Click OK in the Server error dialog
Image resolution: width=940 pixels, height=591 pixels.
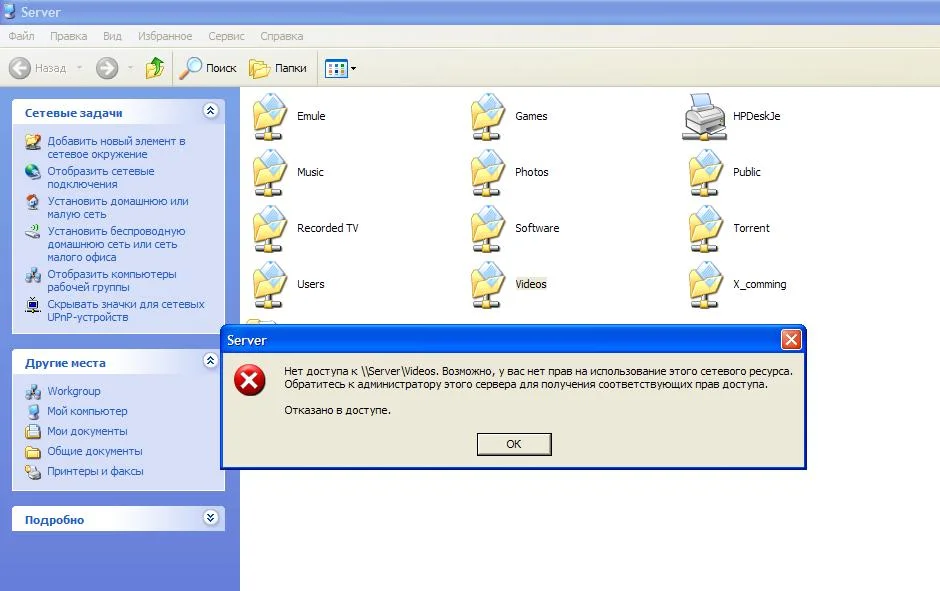point(514,444)
